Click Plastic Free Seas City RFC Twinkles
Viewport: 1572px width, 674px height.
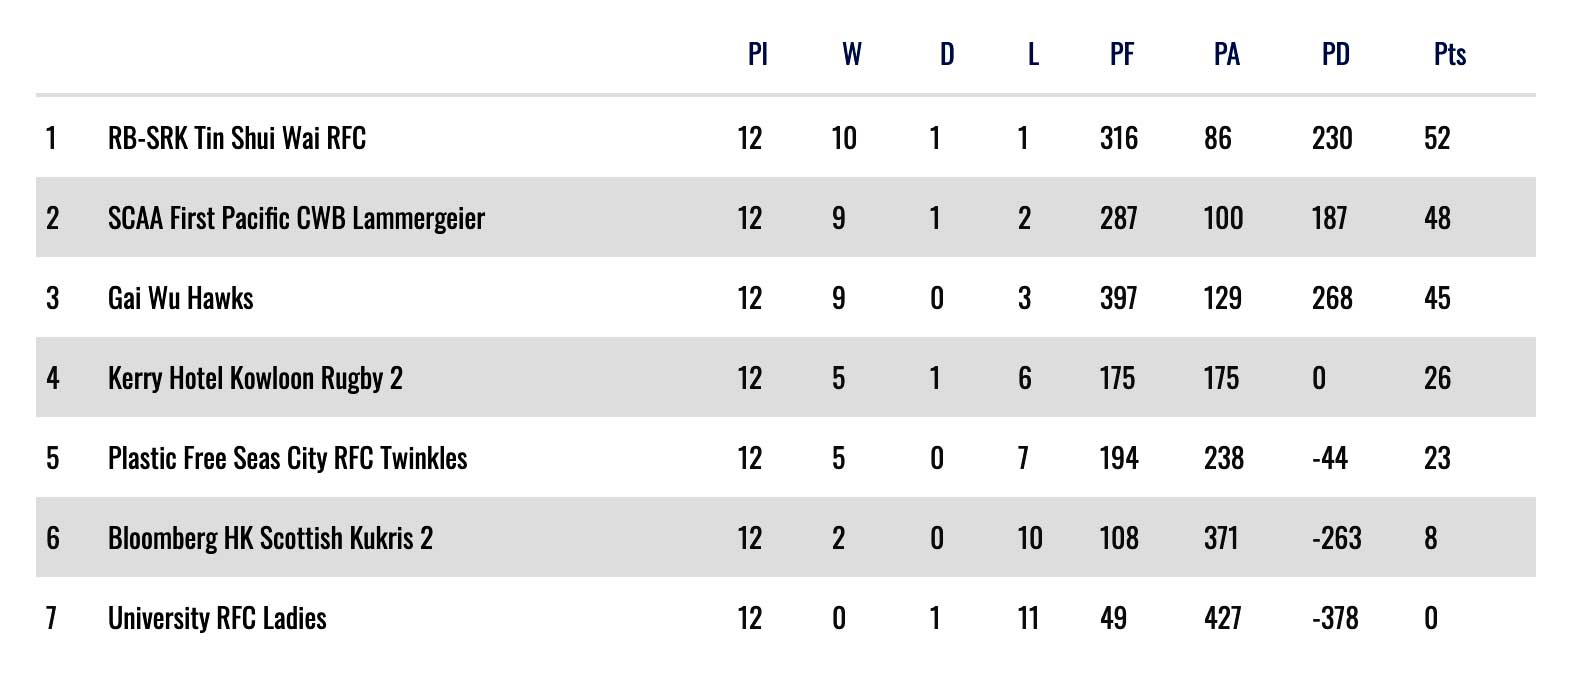pos(287,458)
